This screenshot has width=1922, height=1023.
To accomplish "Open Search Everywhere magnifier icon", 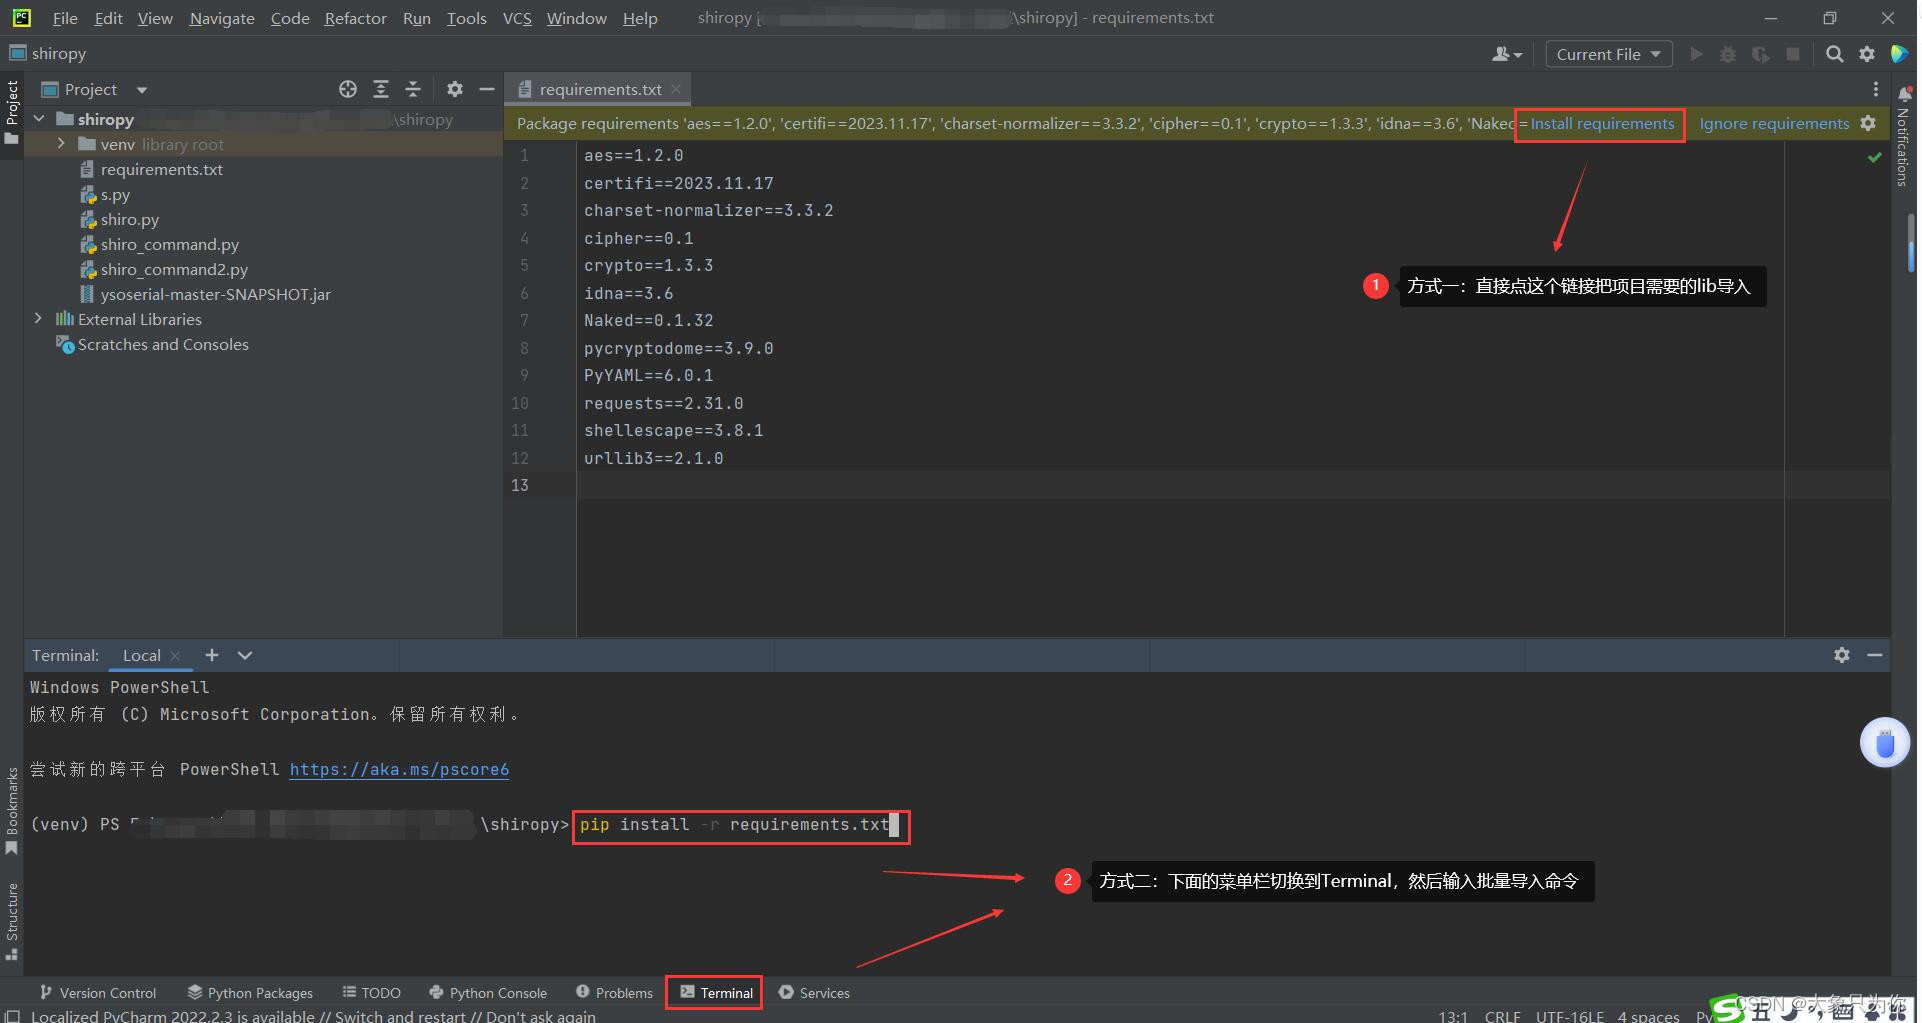I will tap(1834, 54).
